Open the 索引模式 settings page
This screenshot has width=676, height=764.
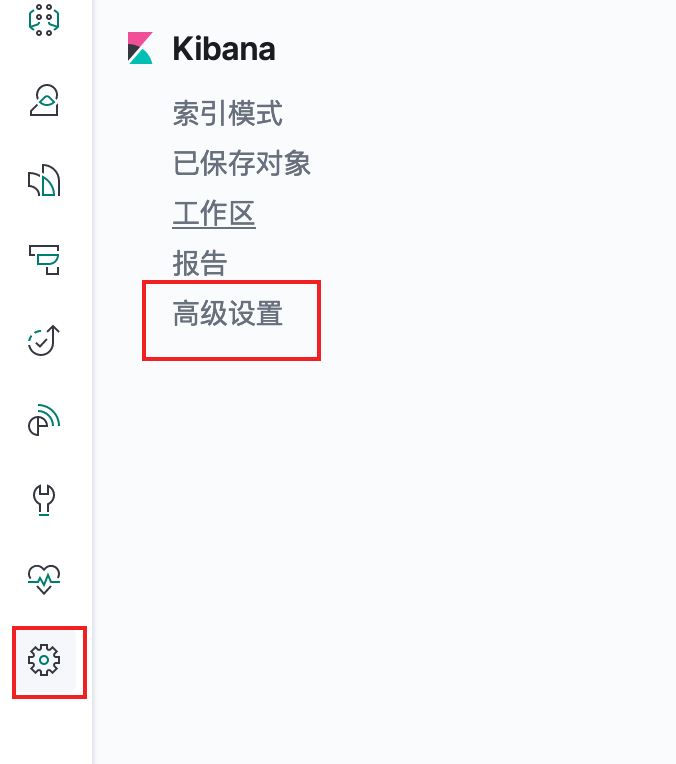tap(228, 113)
